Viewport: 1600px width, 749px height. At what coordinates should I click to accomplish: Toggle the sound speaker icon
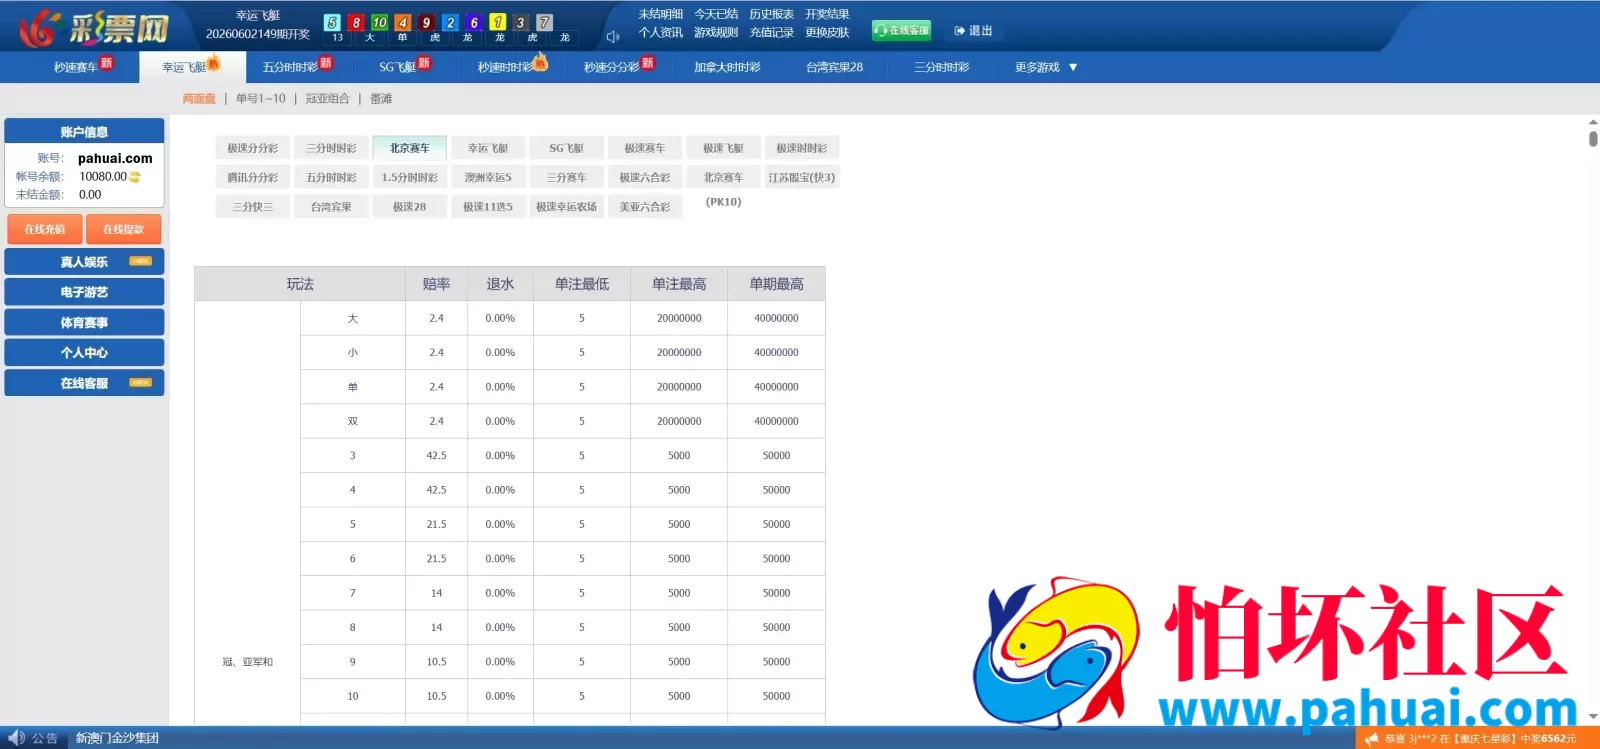pos(613,37)
